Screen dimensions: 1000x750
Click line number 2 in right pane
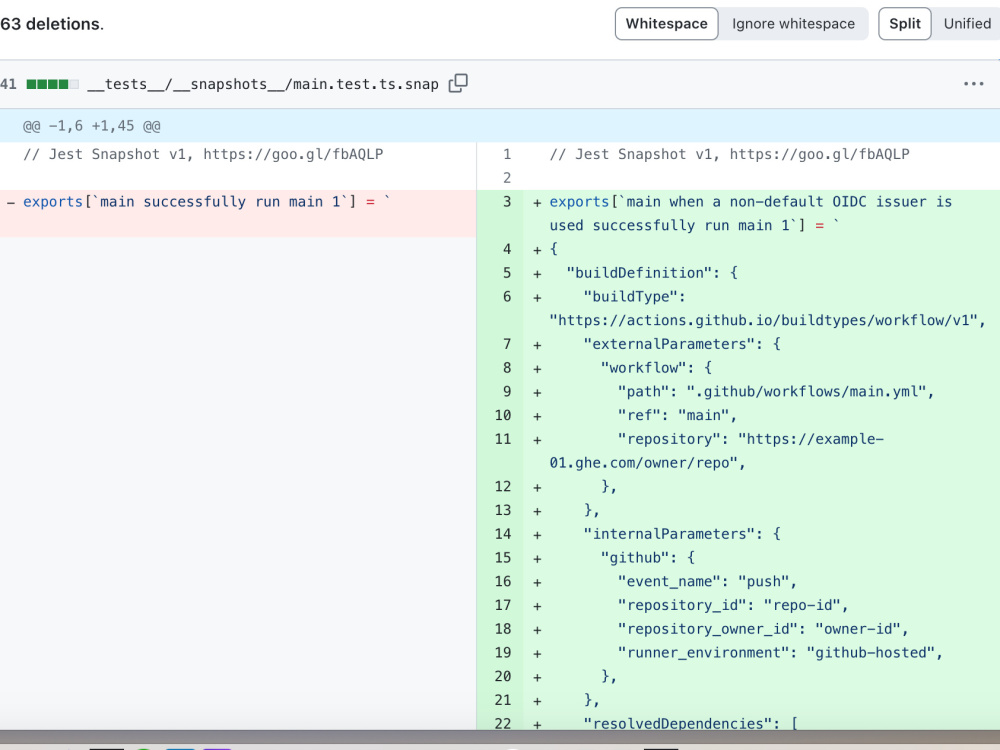[x=506, y=178]
